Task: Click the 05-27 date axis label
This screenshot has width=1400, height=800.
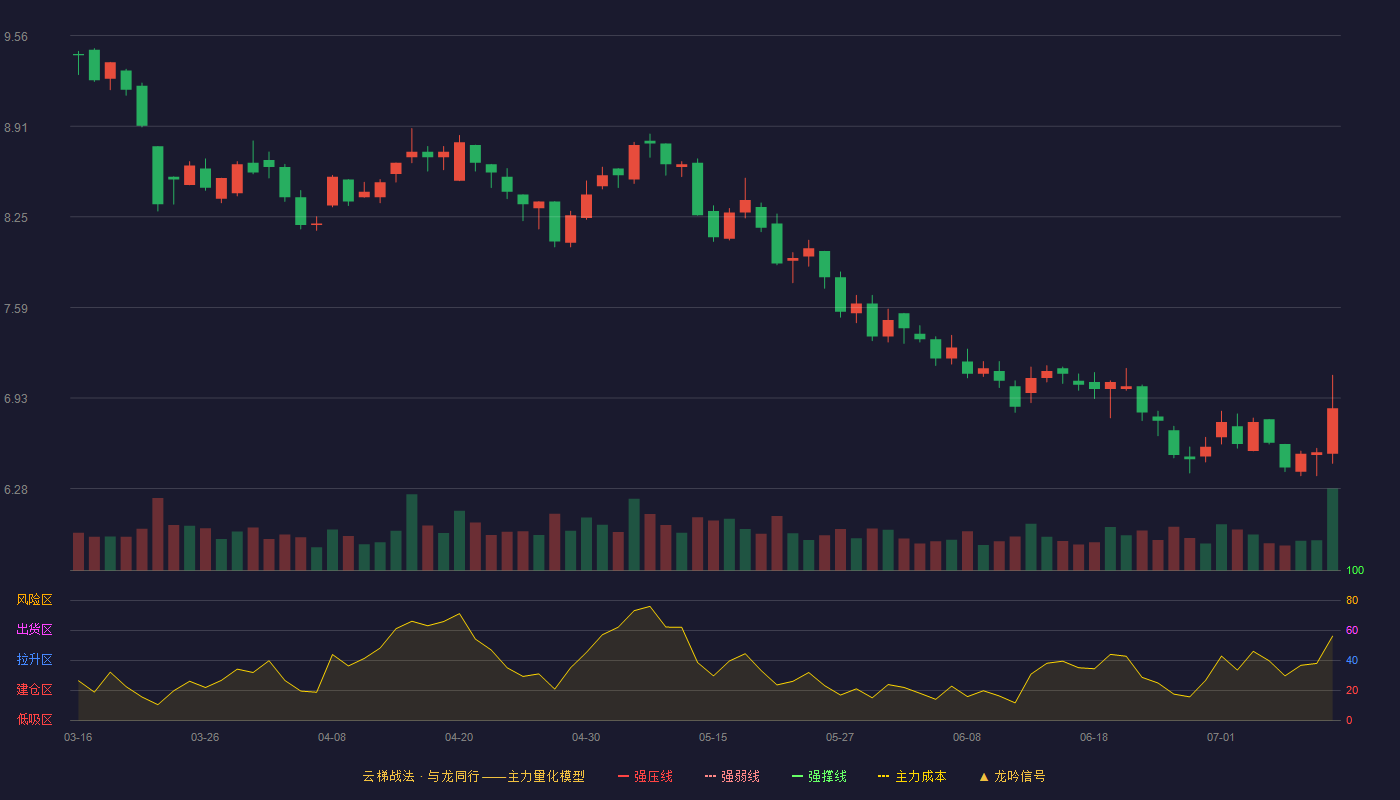Action: [840, 737]
